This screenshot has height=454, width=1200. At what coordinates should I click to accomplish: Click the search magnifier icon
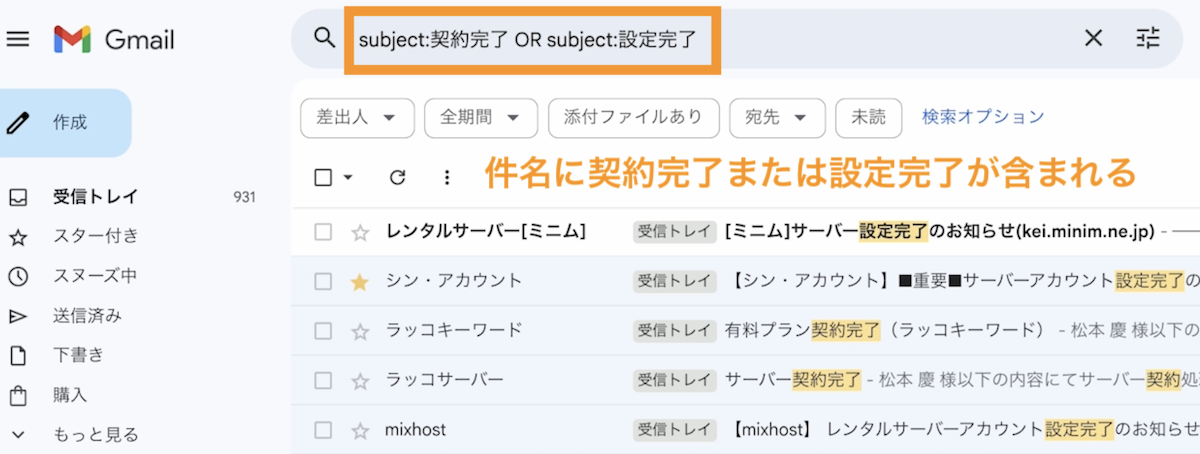[324, 38]
